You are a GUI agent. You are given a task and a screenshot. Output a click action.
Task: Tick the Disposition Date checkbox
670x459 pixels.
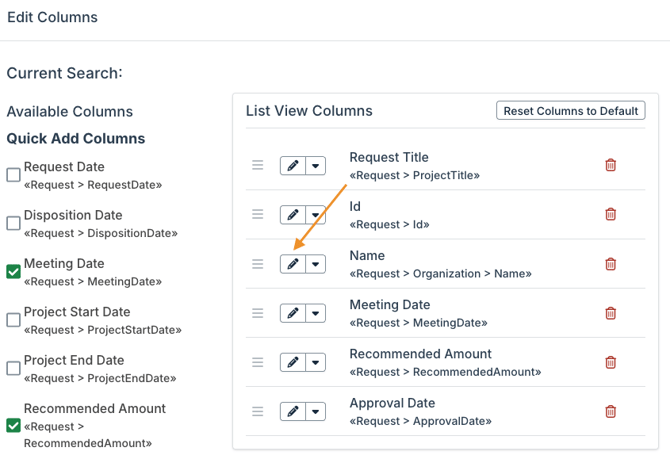14,223
